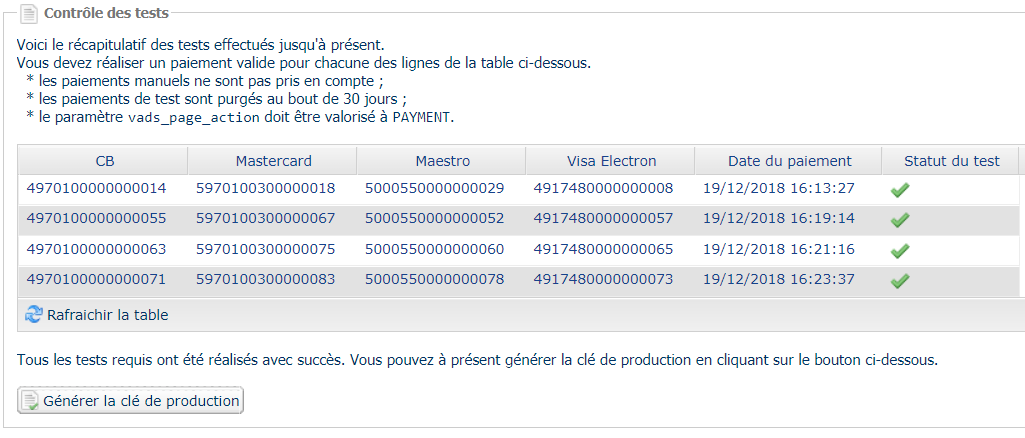Click green checkmark for 16:23:37 payment

tap(900, 281)
